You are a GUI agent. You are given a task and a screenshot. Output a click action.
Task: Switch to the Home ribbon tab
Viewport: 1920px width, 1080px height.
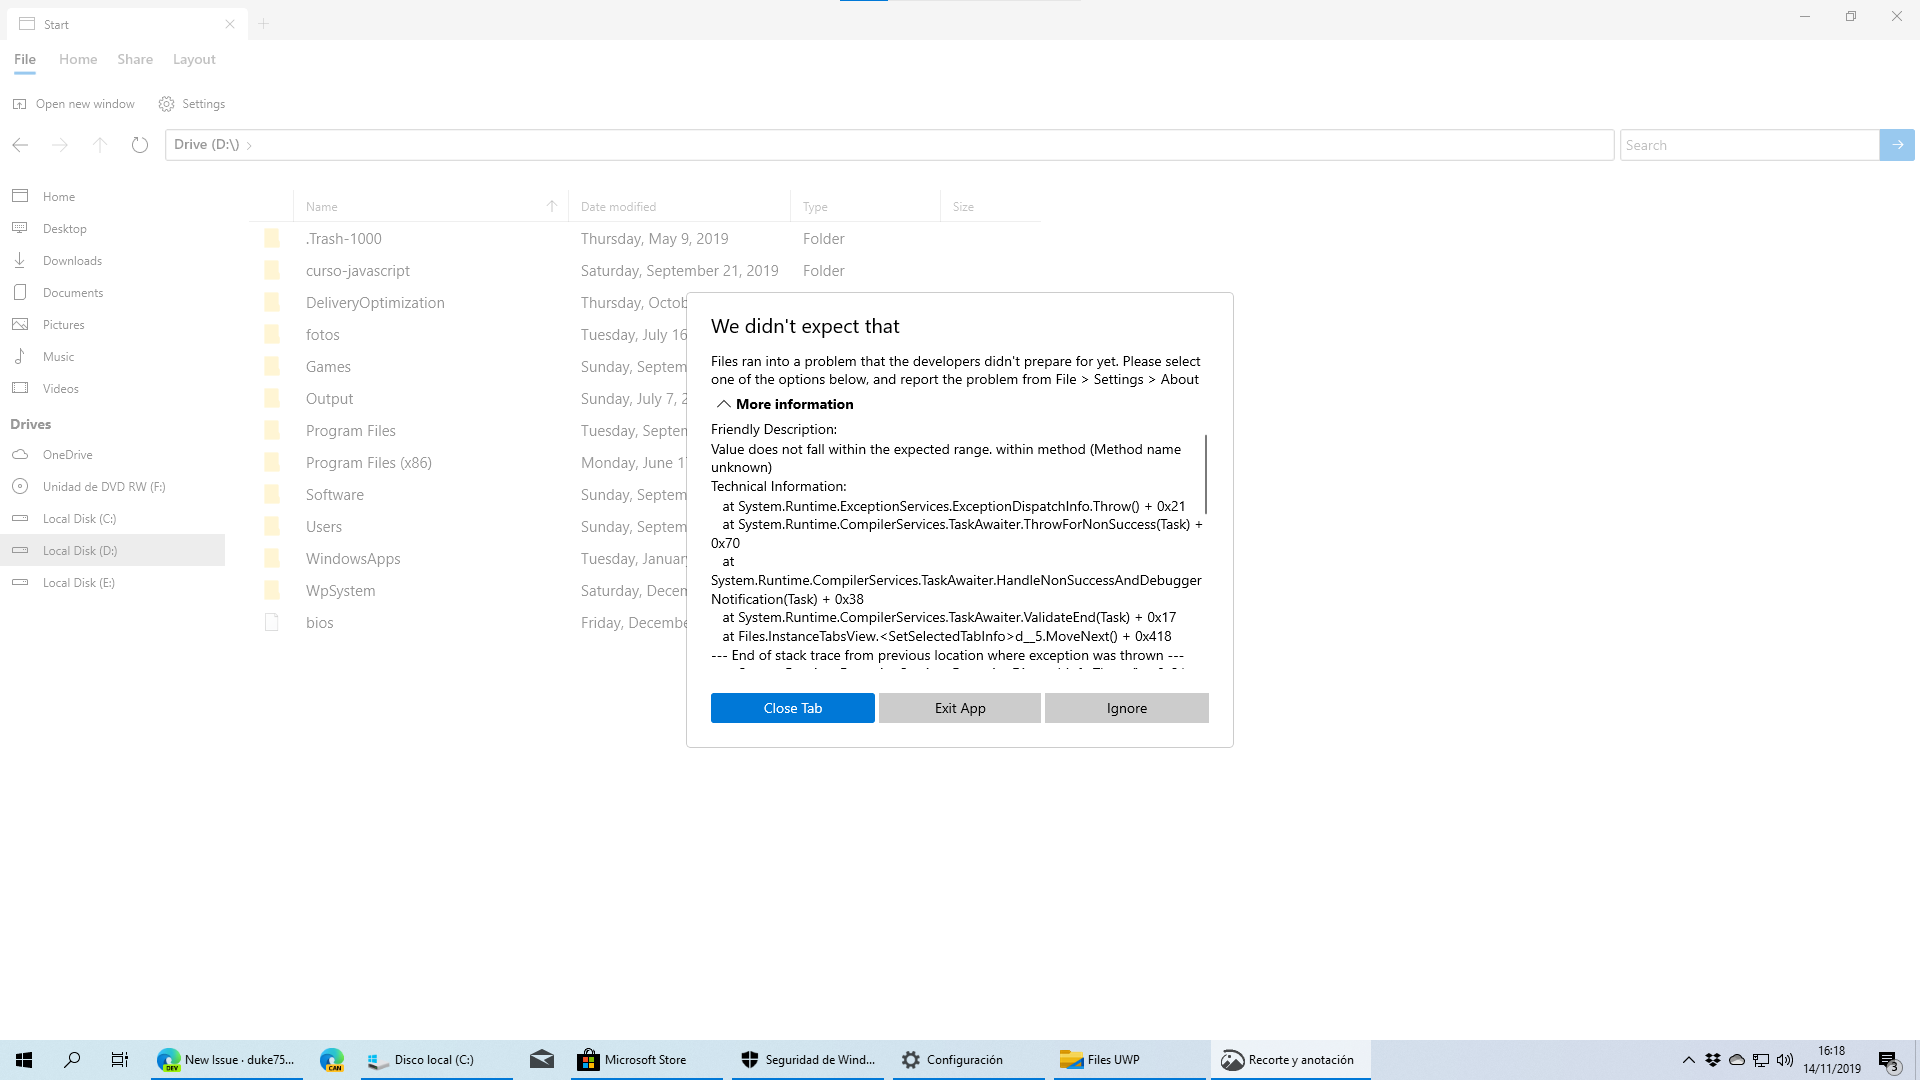tap(78, 59)
